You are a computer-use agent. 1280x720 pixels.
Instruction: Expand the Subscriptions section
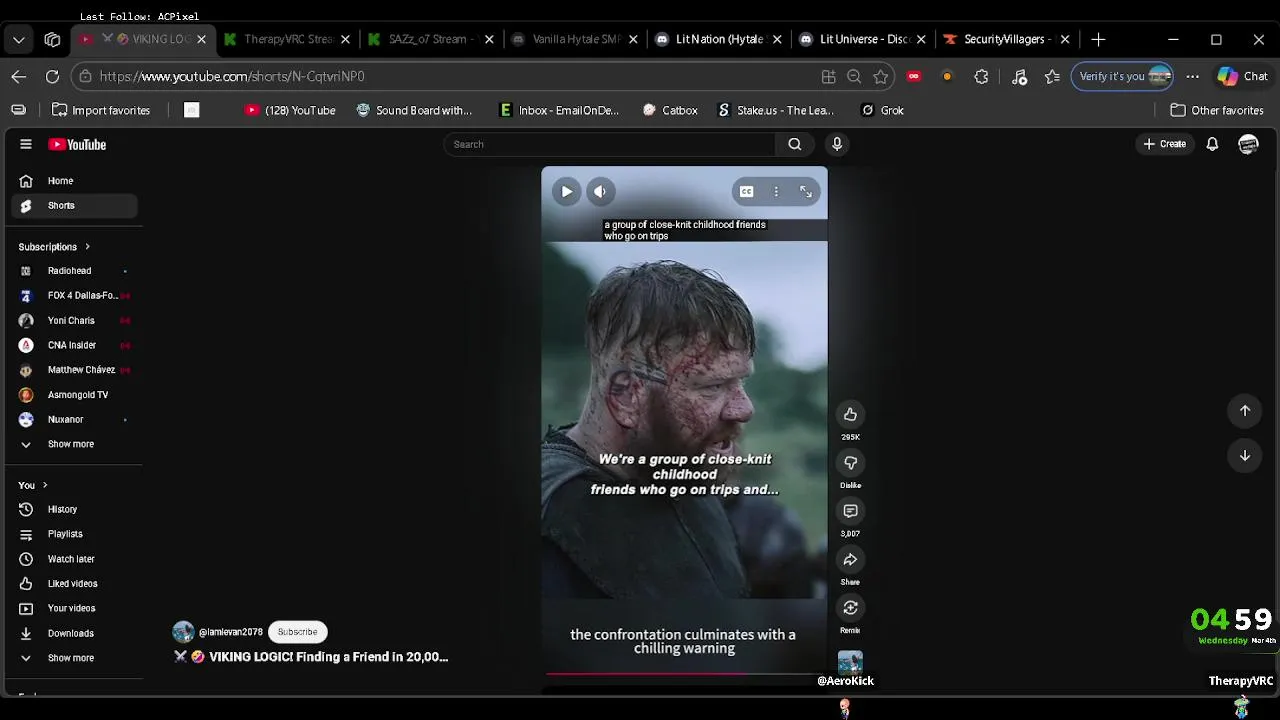54,246
